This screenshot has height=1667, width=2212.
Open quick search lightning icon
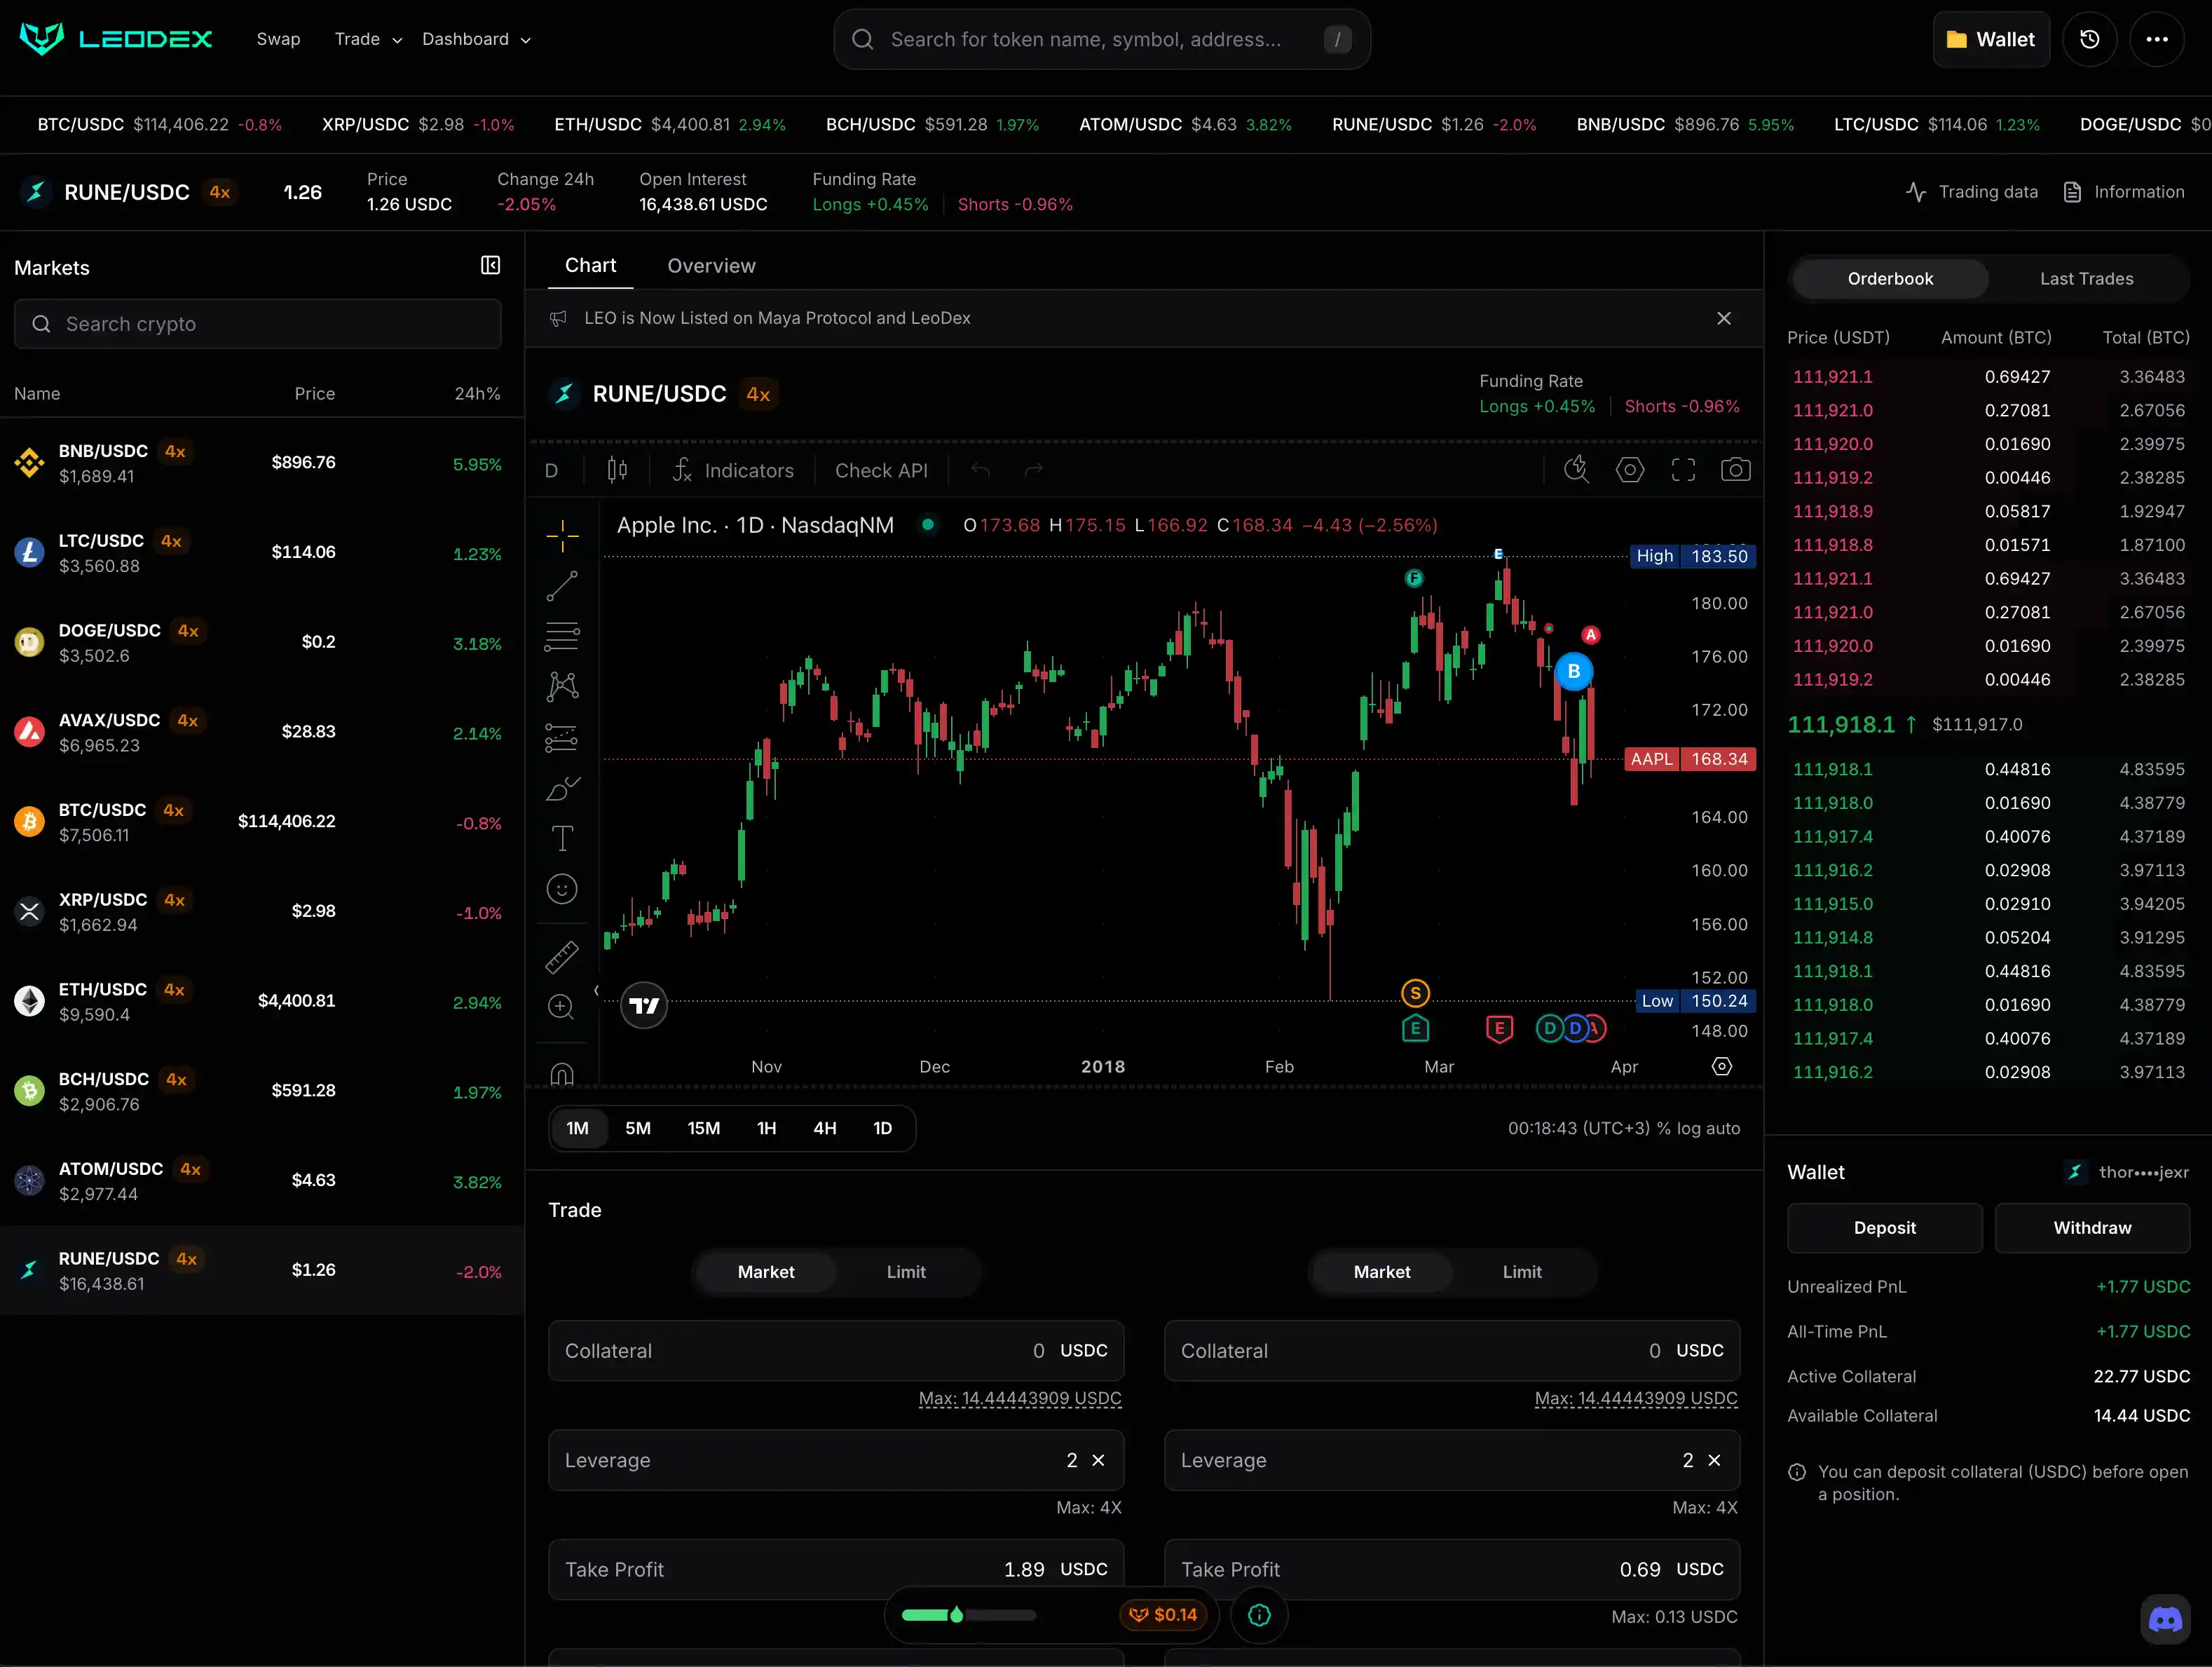1577,470
